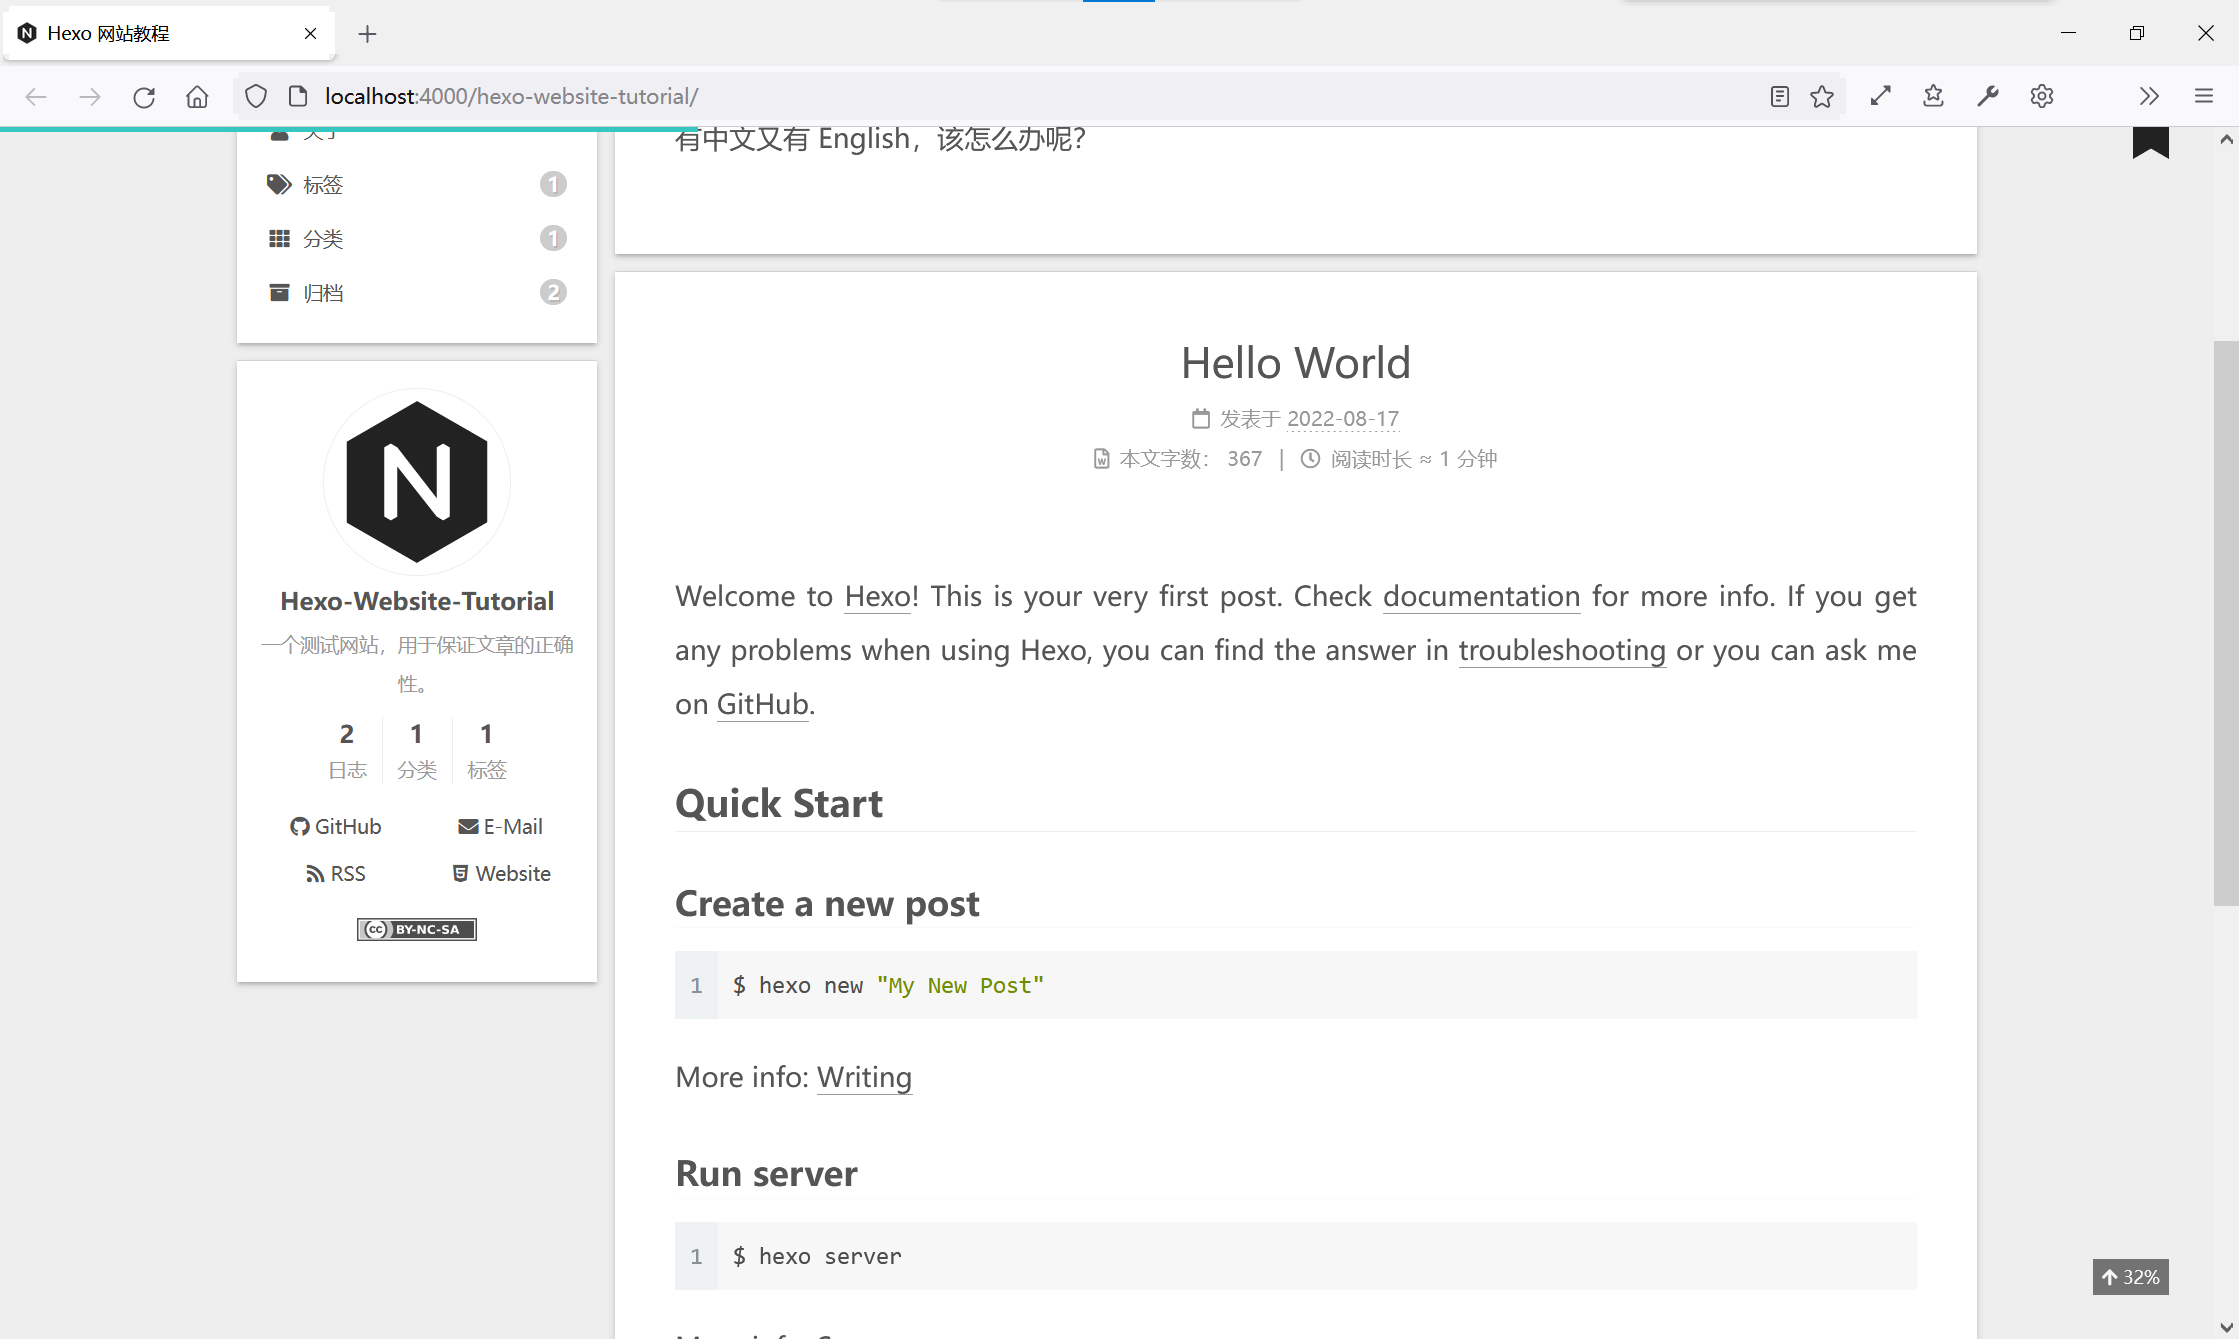This screenshot has height=1339, width=2239.
Task: Open the RSS feed link
Action: pyautogui.click(x=336, y=874)
